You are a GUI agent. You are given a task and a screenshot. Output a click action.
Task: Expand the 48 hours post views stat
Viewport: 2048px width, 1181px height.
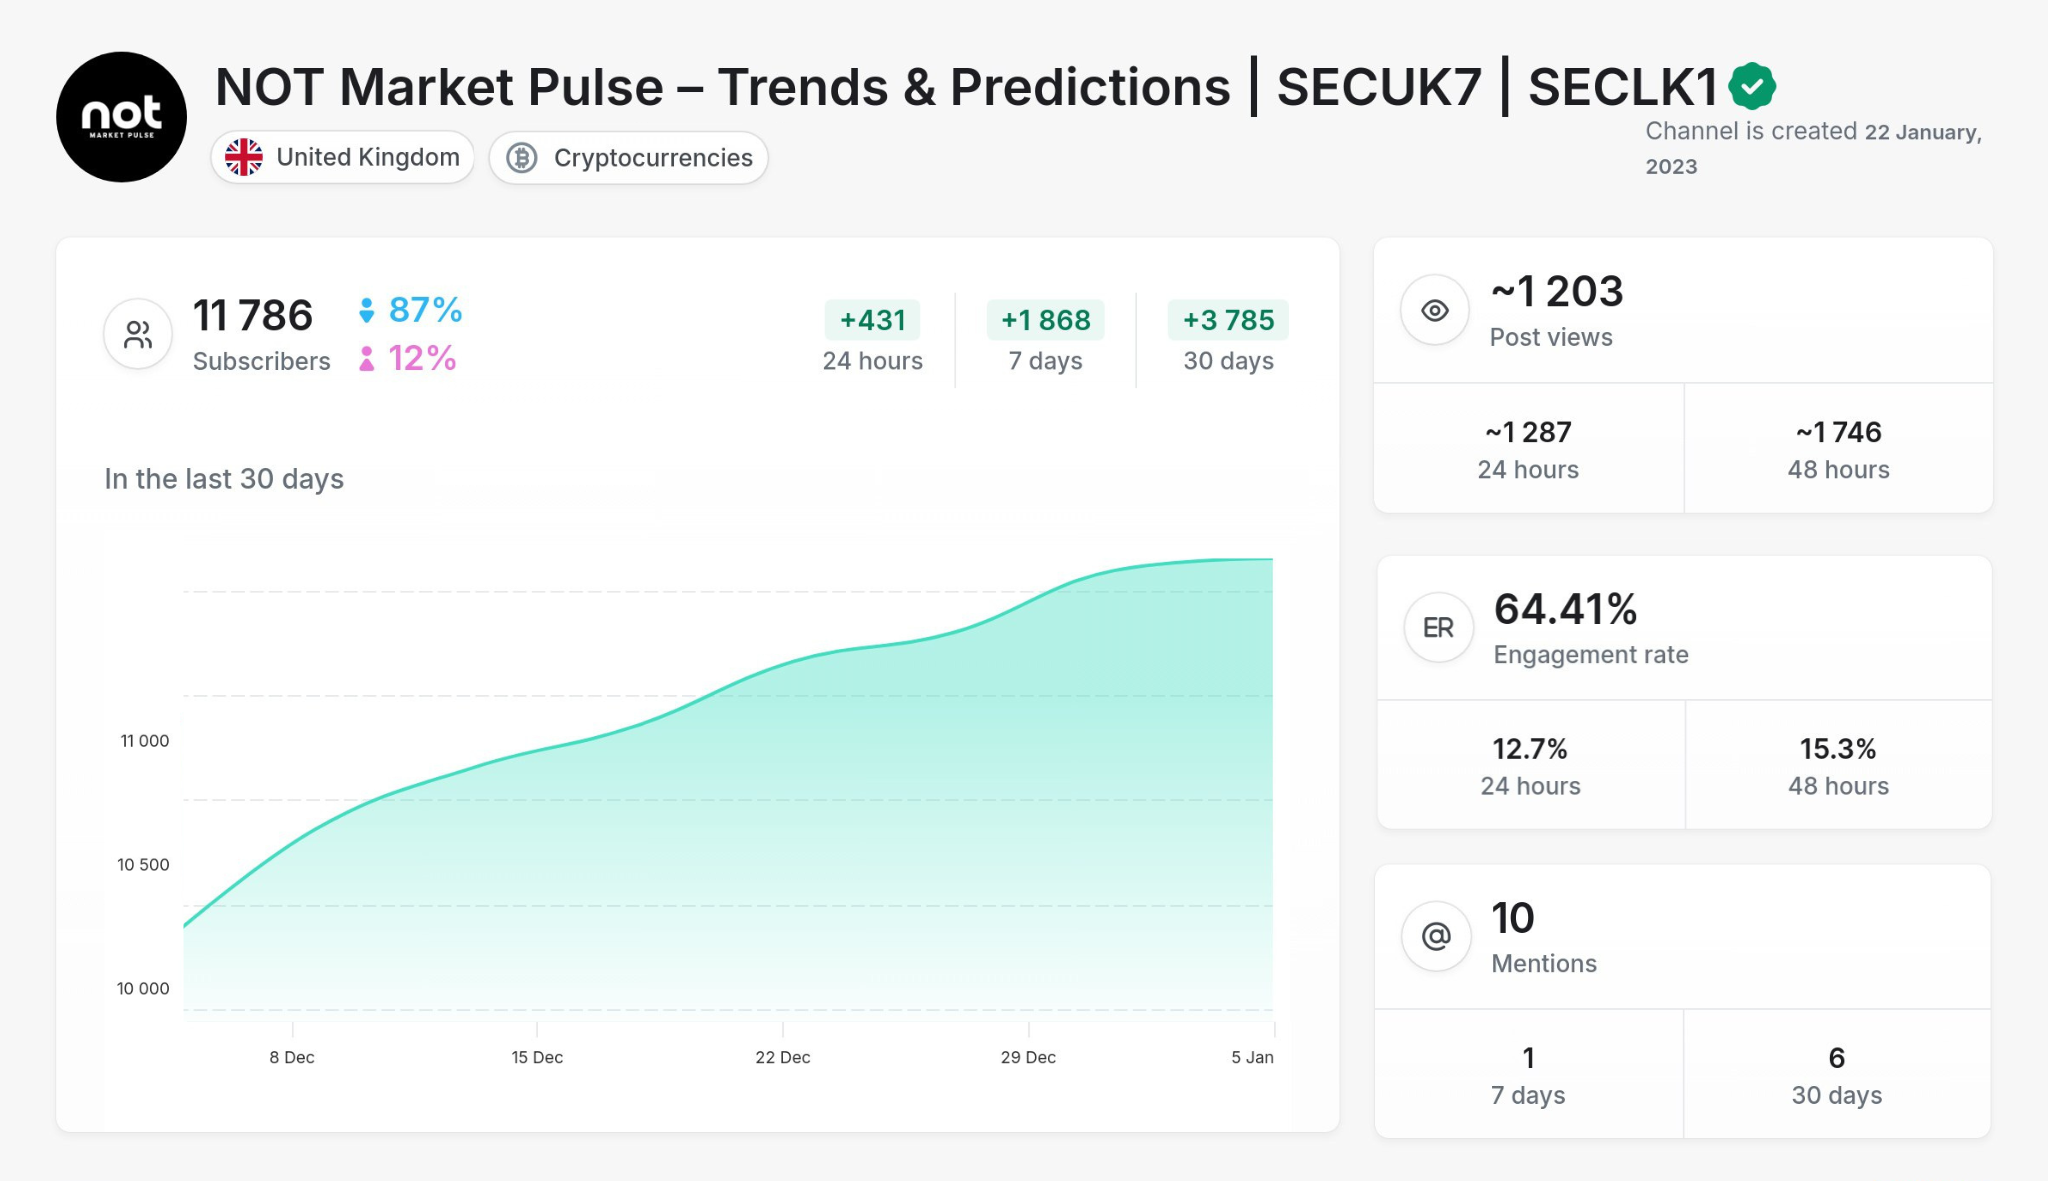tap(1837, 447)
